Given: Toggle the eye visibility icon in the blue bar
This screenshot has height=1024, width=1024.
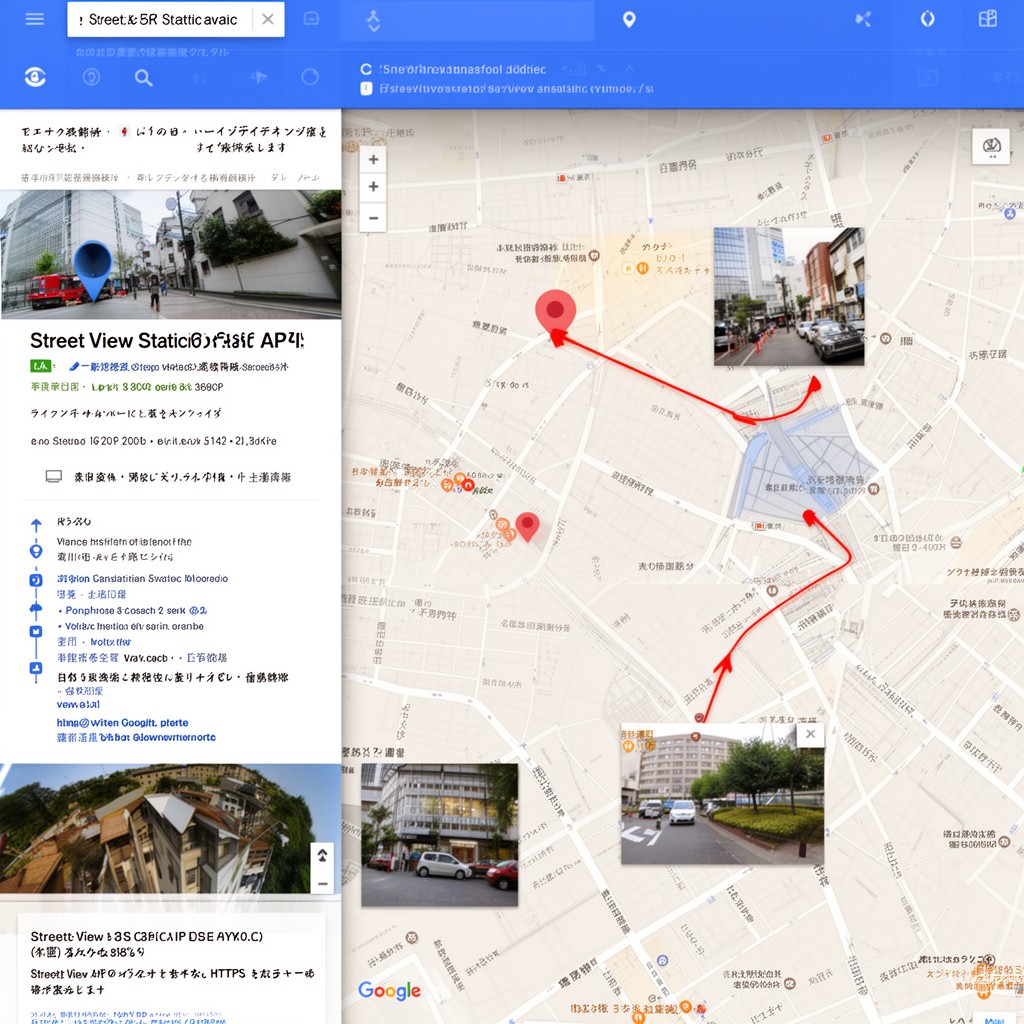Looking at the screenshot, I should point(35,77).
